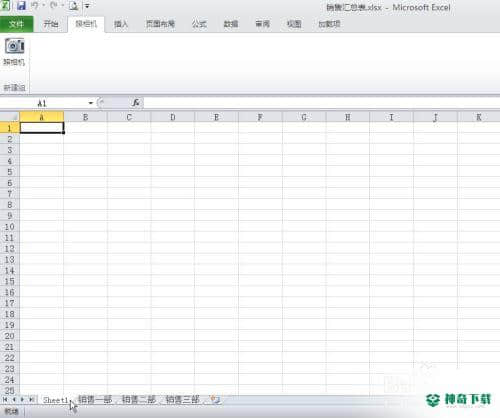Click the undo arrow in quick access toolbar

[35, 5]
